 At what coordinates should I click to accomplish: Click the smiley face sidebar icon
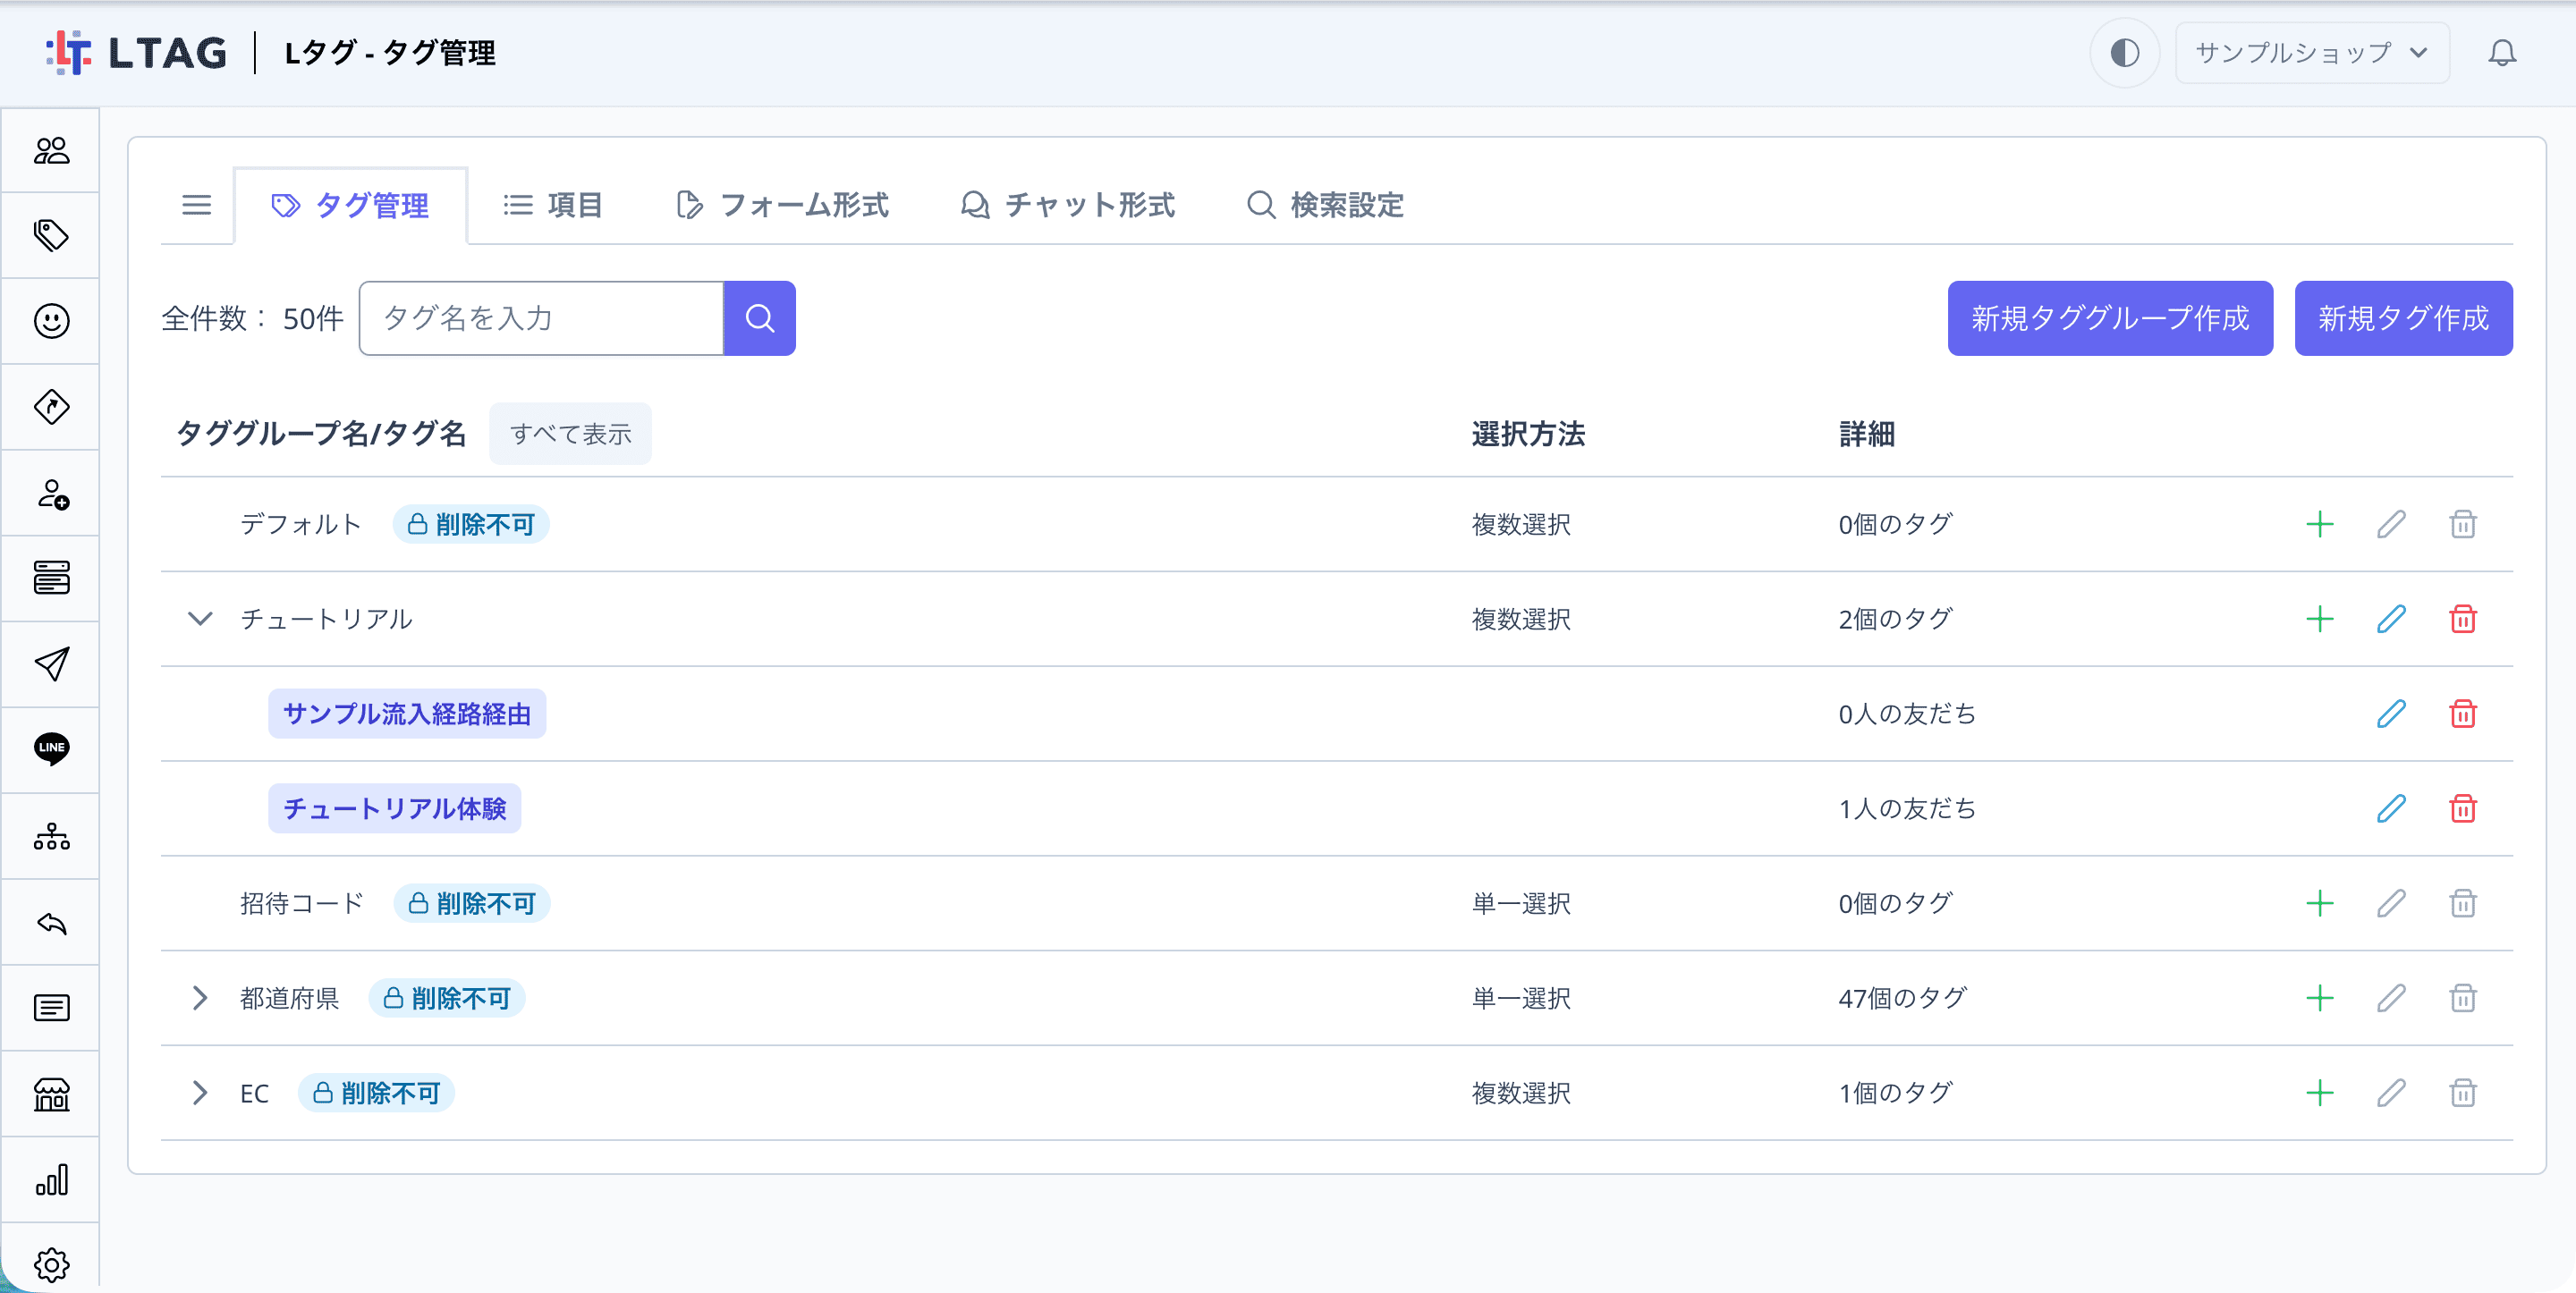point(51,321)
